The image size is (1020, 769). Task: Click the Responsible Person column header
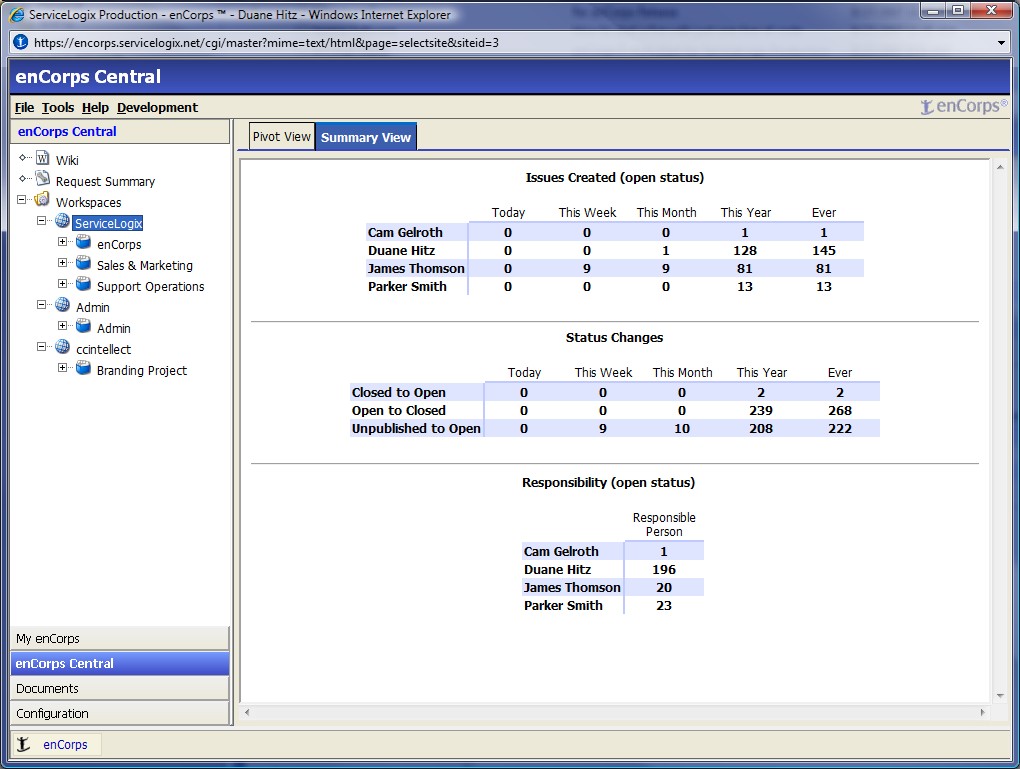tap(664, 524)
